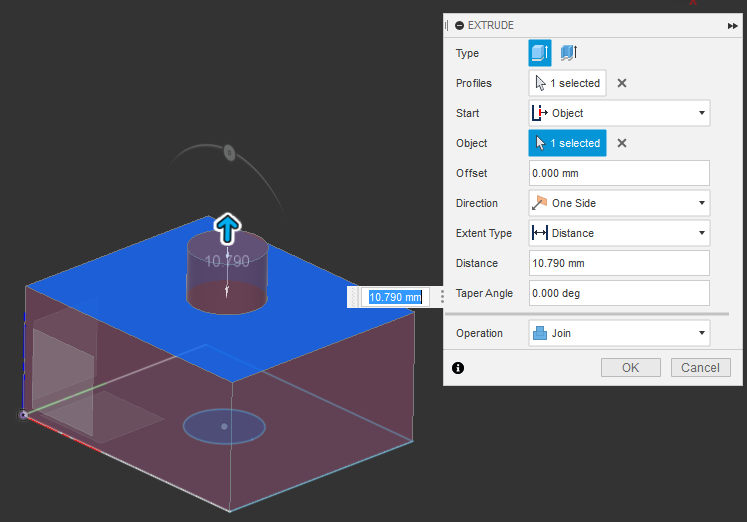Click the Object '1 selected' selector
This screenshot has width=747, height=522.
pyautogui.click(x=567, y=143)
